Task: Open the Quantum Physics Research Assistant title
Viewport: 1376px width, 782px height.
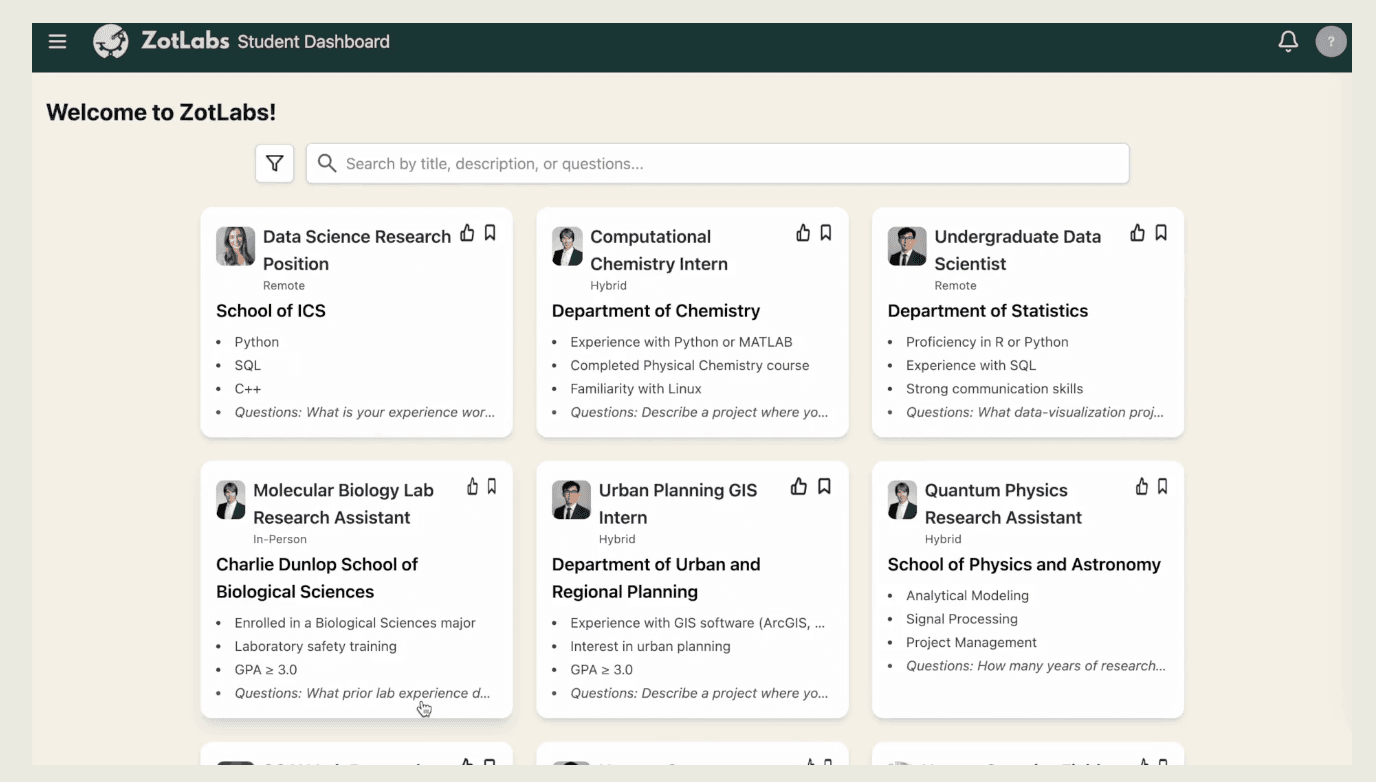Action: 1003,504
